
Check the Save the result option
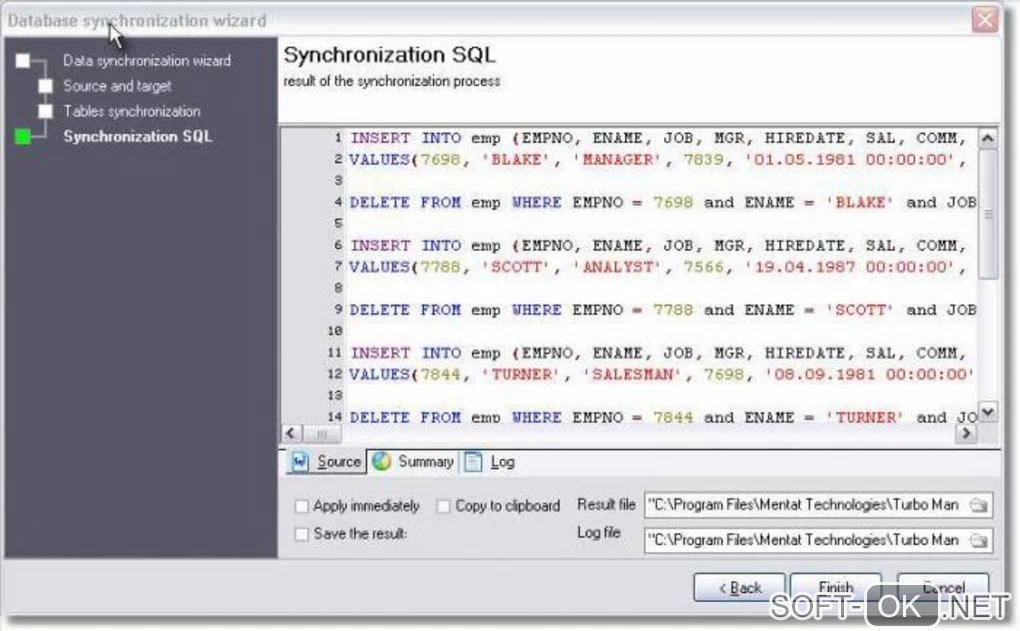point(301,534)
